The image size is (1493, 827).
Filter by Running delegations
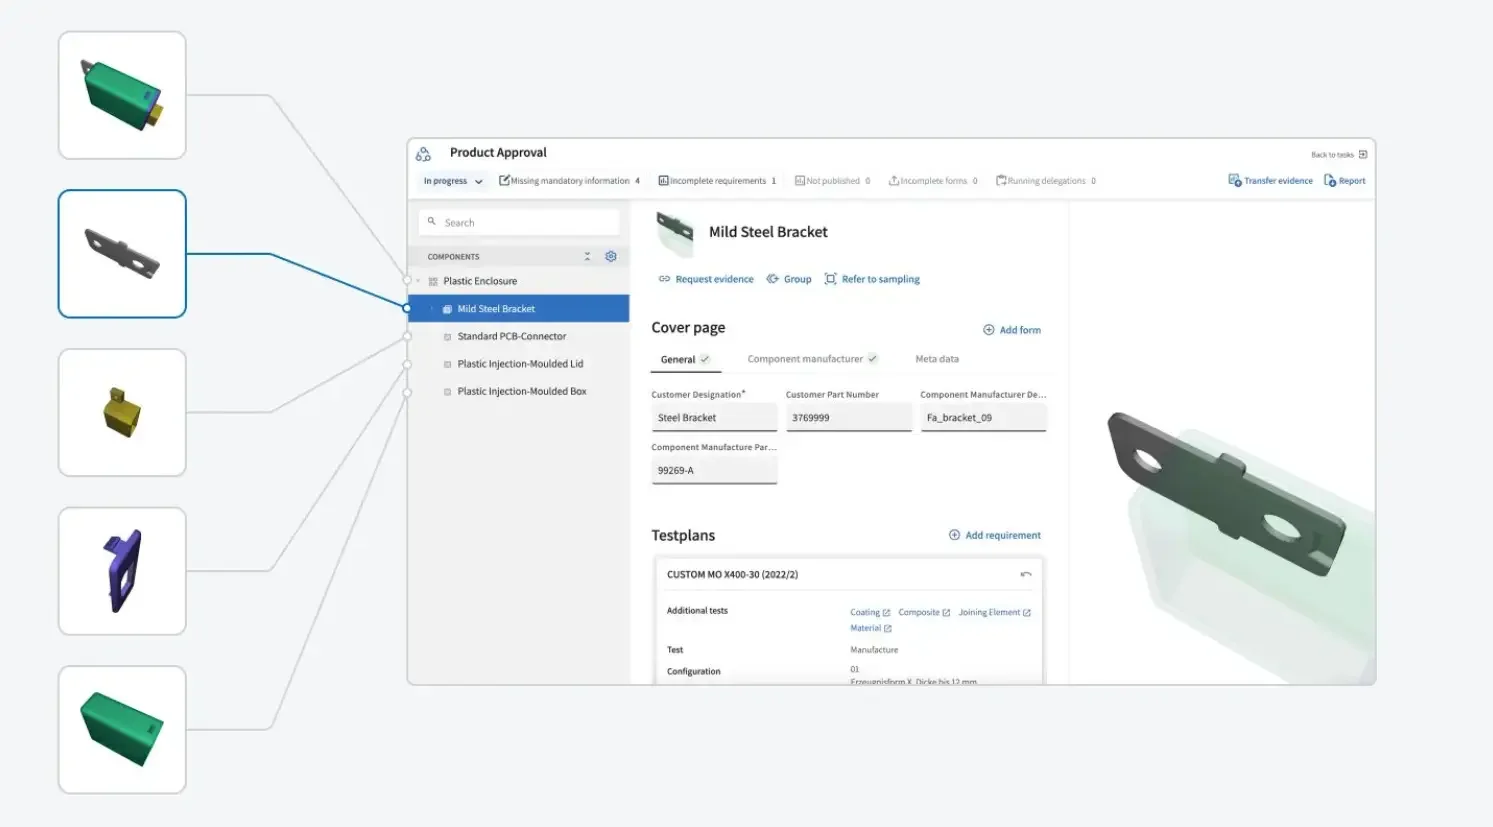coord(1046,181)
